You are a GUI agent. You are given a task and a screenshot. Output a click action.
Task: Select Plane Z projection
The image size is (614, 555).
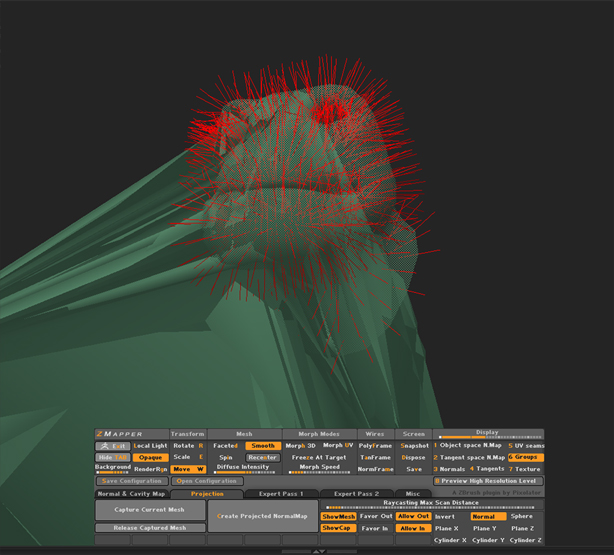point(525,528)
